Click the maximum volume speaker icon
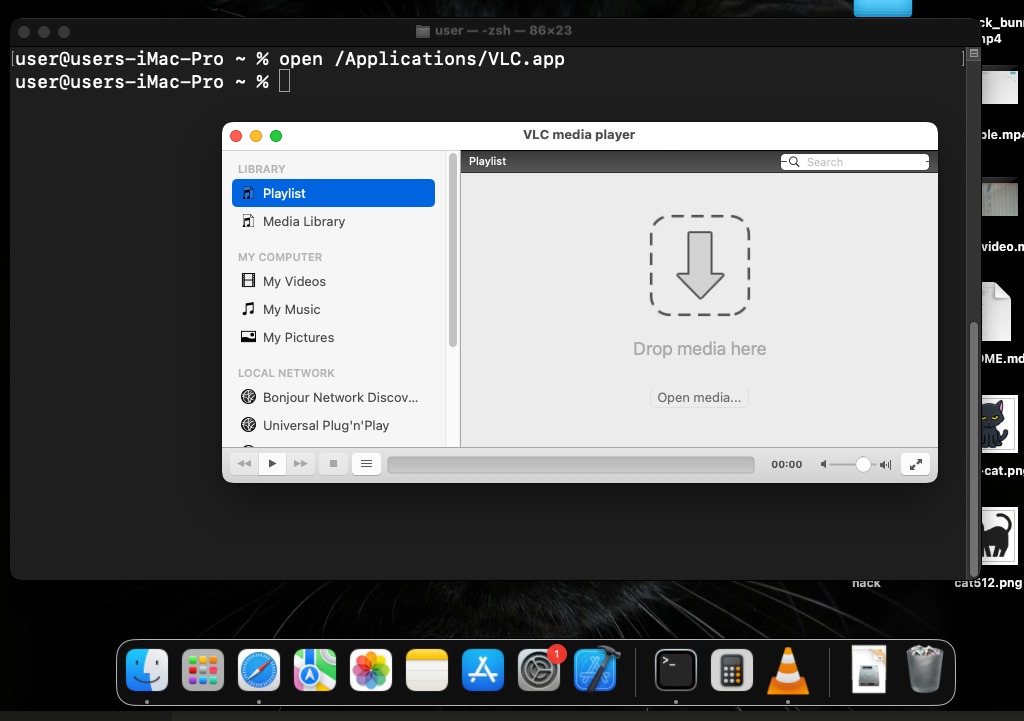Screen dimensions: 1024x721 [x=885, y=464]
